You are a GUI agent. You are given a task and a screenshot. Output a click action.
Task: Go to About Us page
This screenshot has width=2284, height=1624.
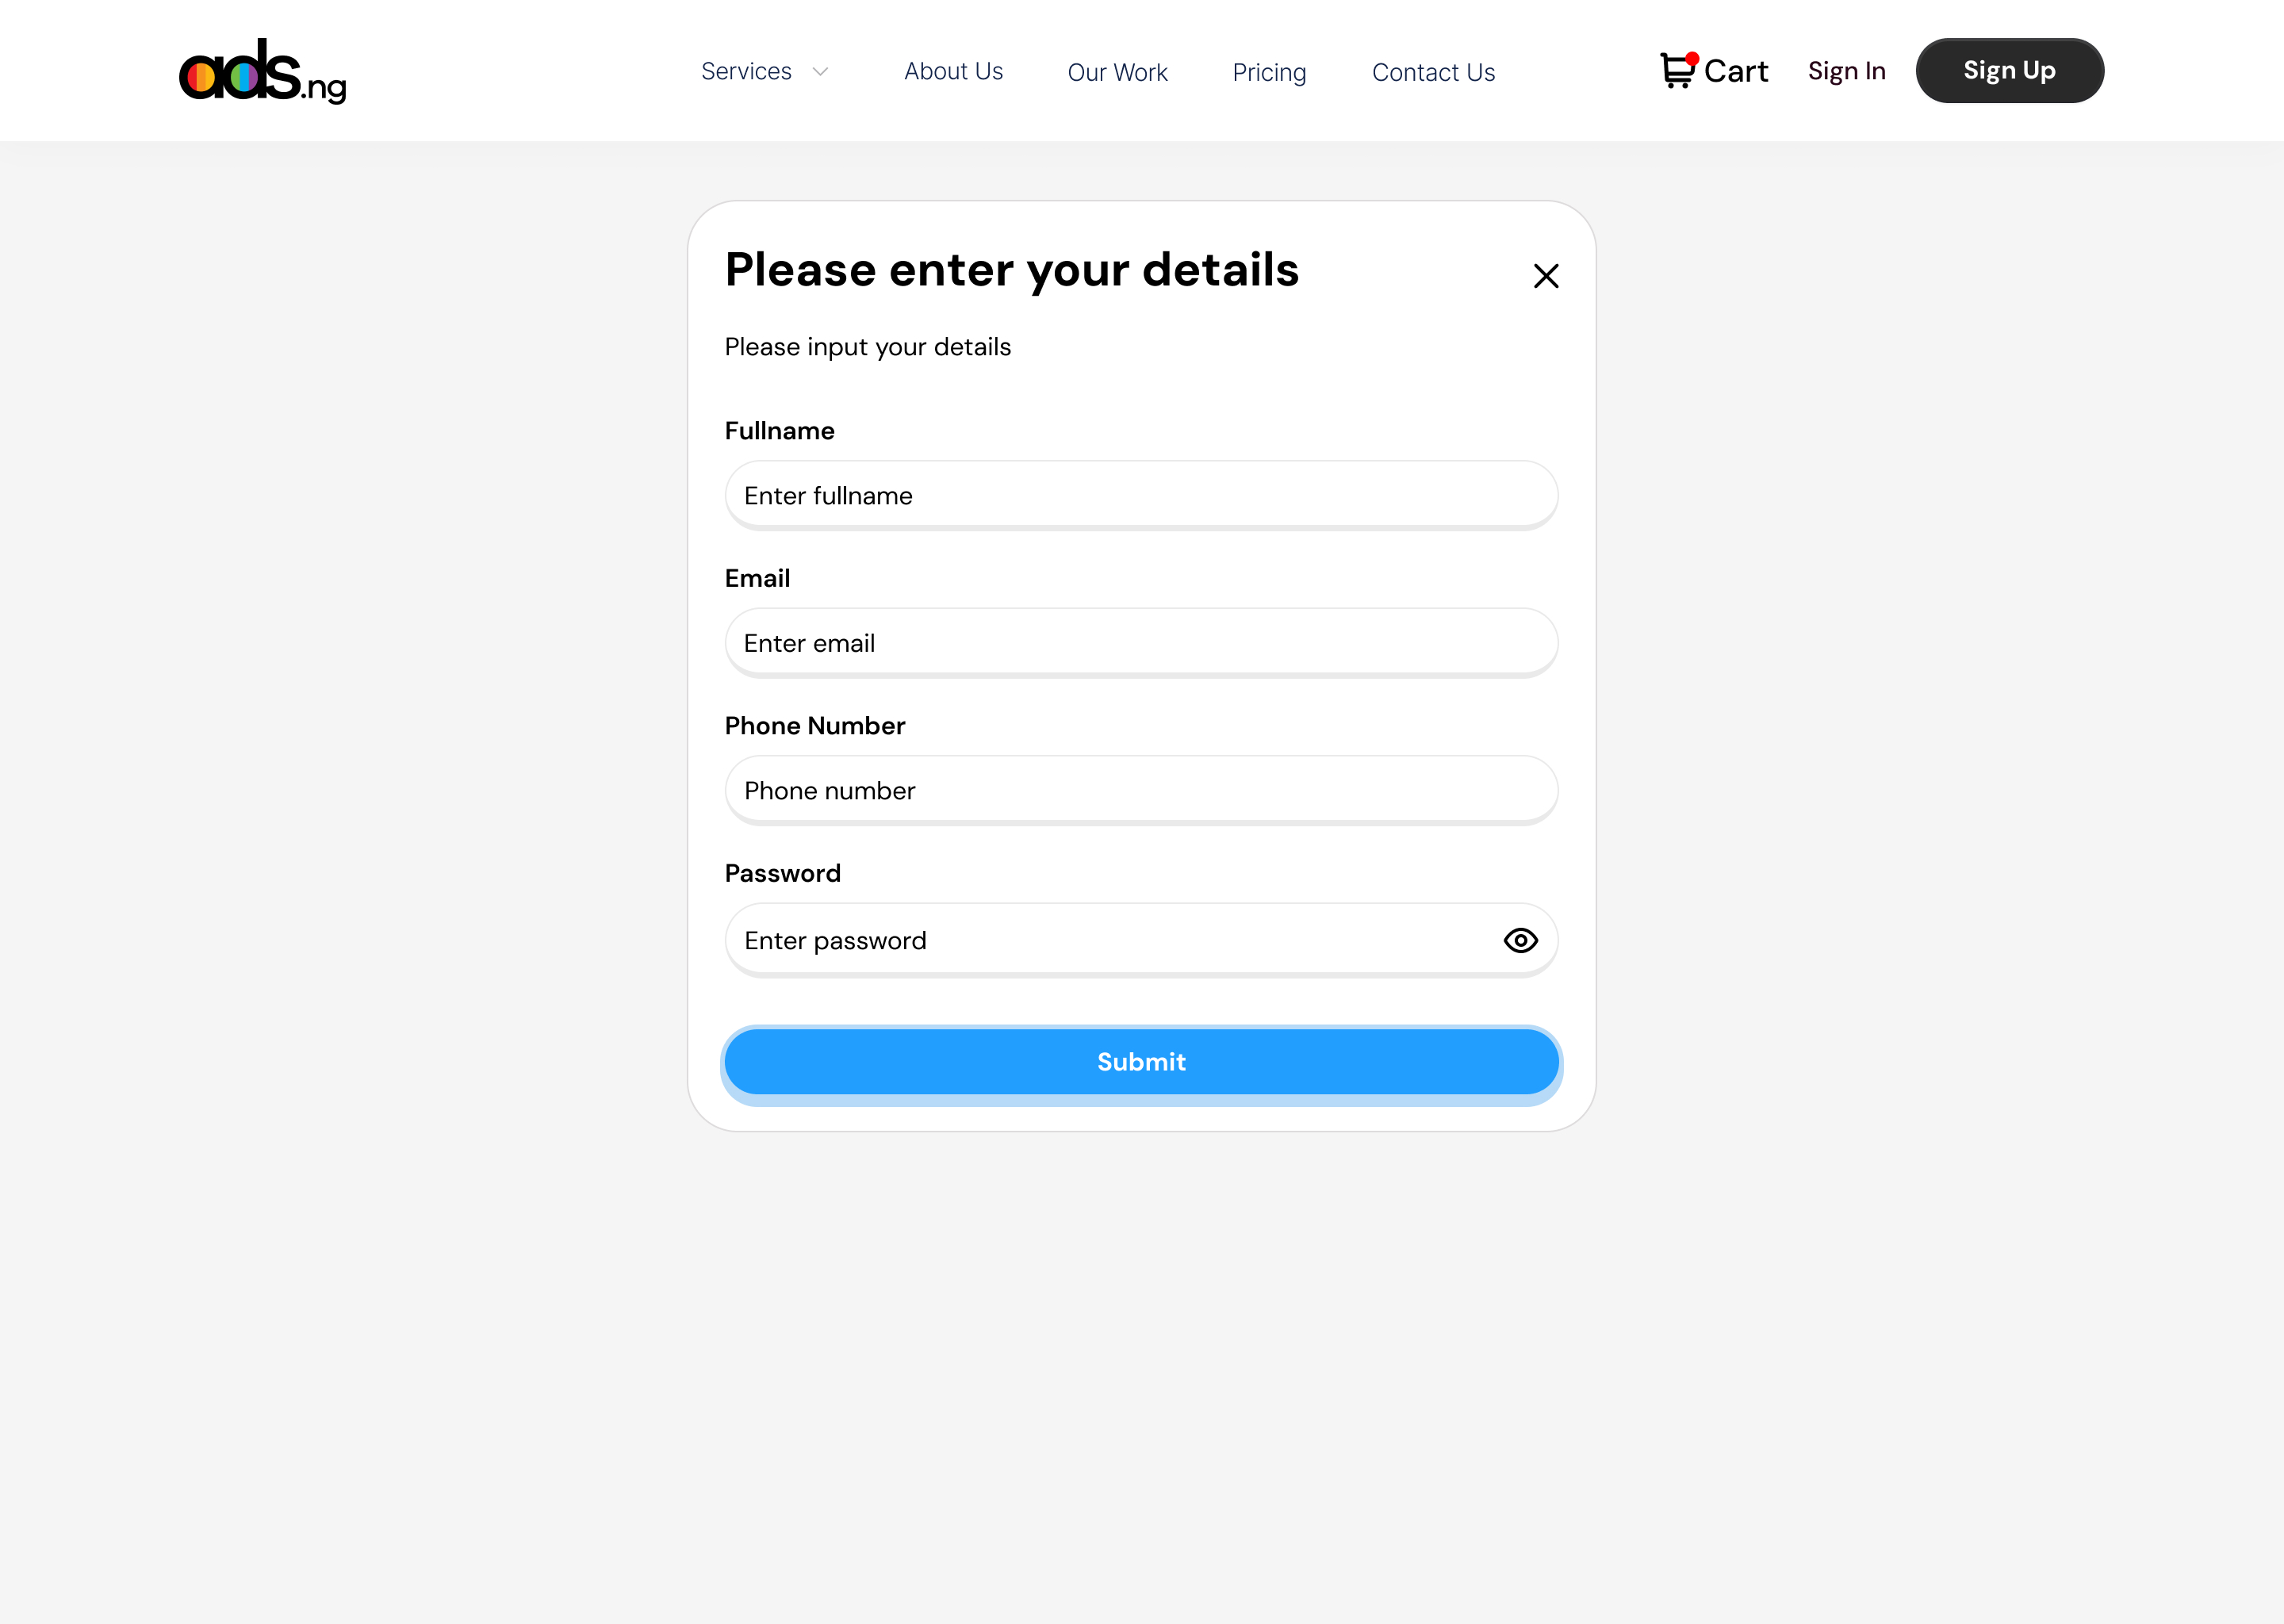point(953,72)
